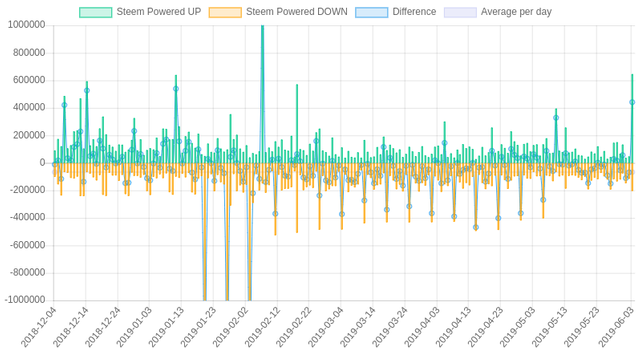
Task: Click the orange Steem Powered DOWN swatch
Action: tap(225, 12)
